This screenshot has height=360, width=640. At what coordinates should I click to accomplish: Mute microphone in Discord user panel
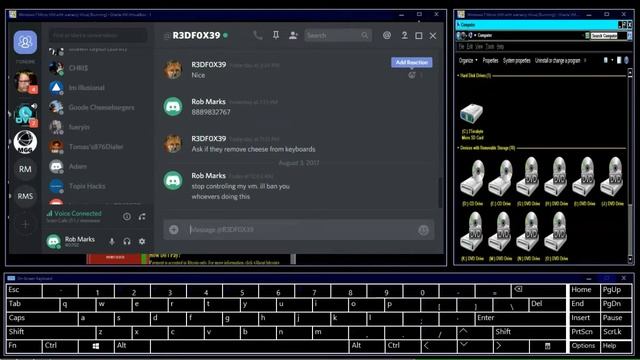point(112,242)
